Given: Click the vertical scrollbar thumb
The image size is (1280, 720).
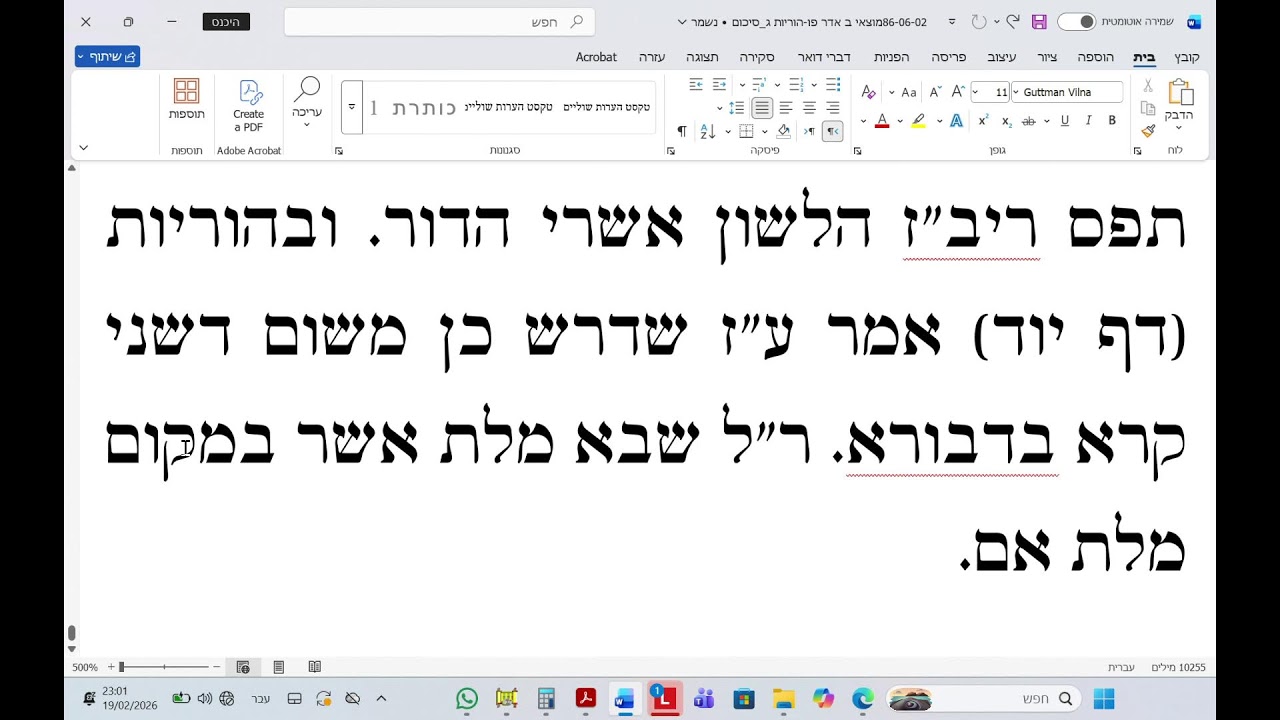Looking at the screenshot, I should tap(71, 633).
